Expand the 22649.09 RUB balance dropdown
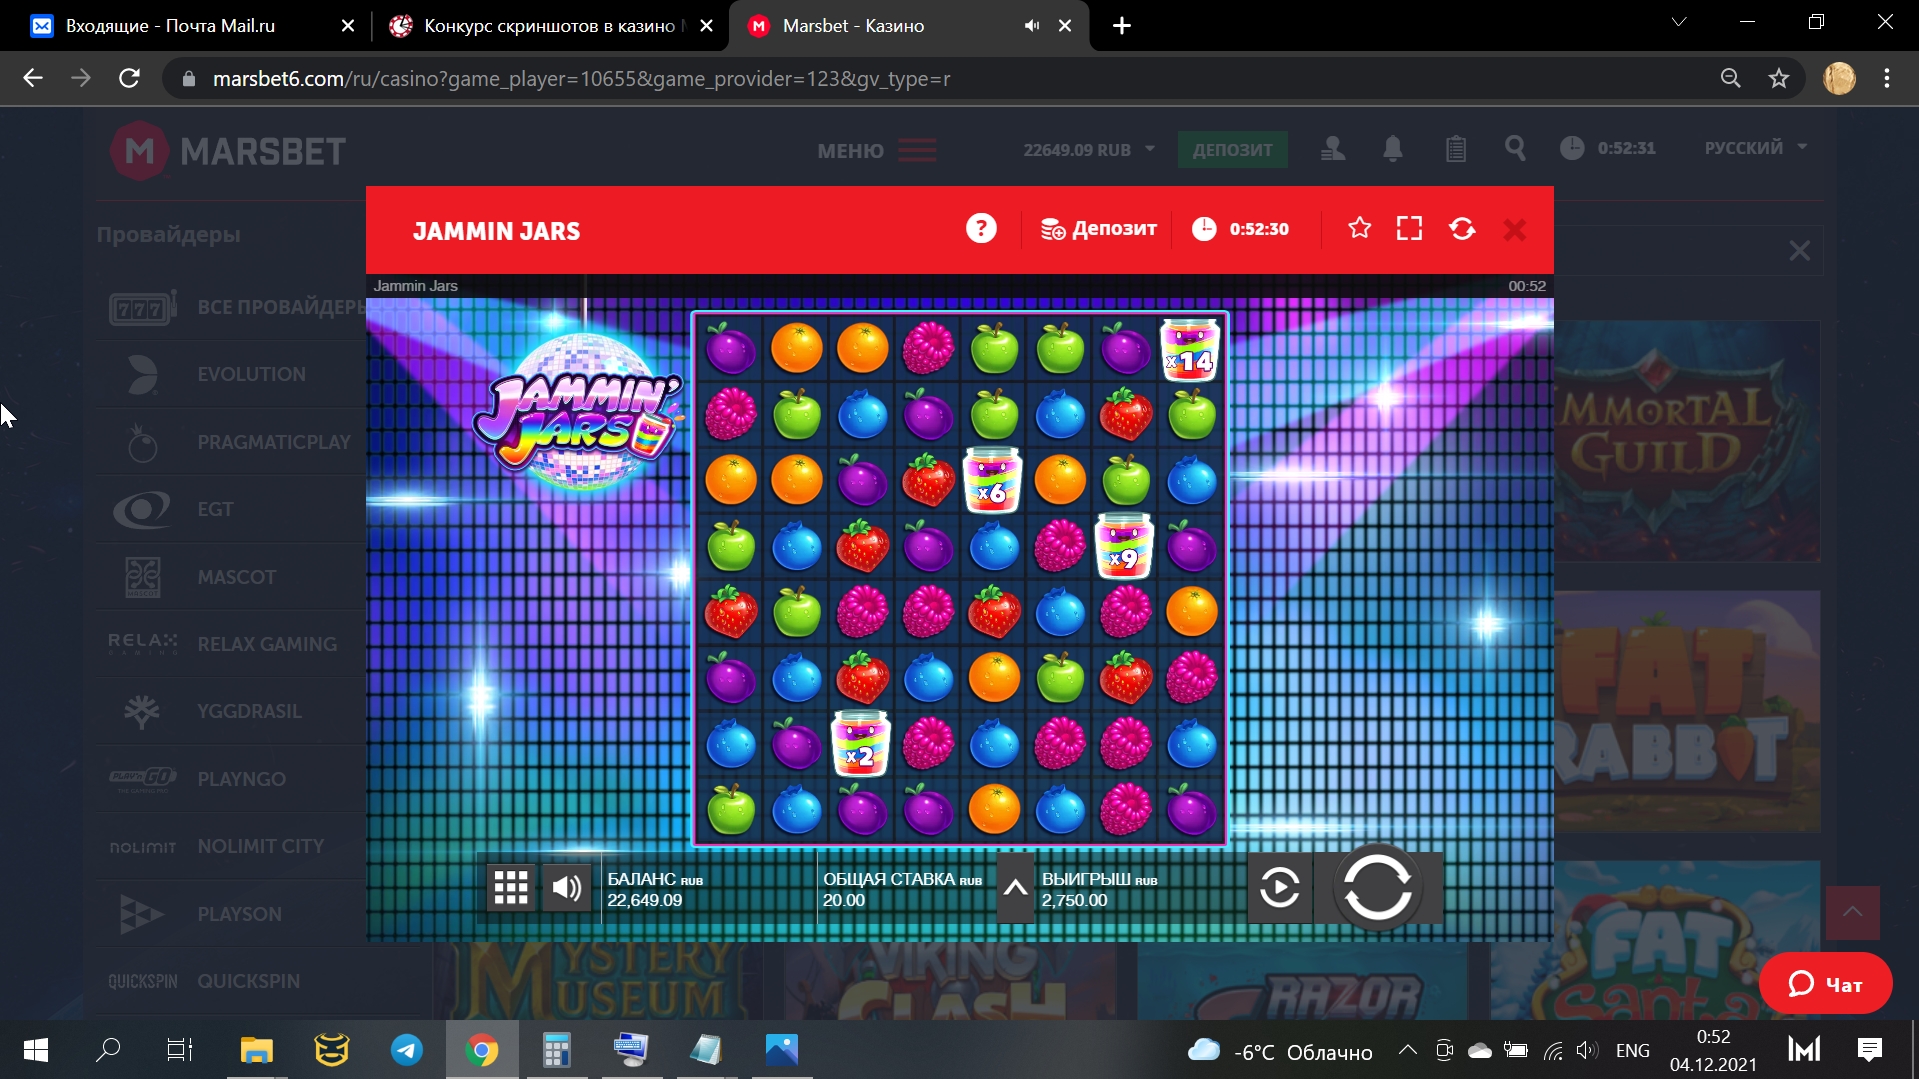Viewport: 1919px width, 1079px height. point(1089,150)
